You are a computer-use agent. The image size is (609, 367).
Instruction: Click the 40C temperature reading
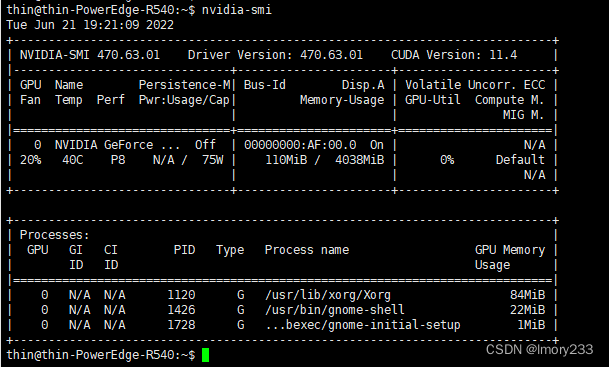point(73,160)
